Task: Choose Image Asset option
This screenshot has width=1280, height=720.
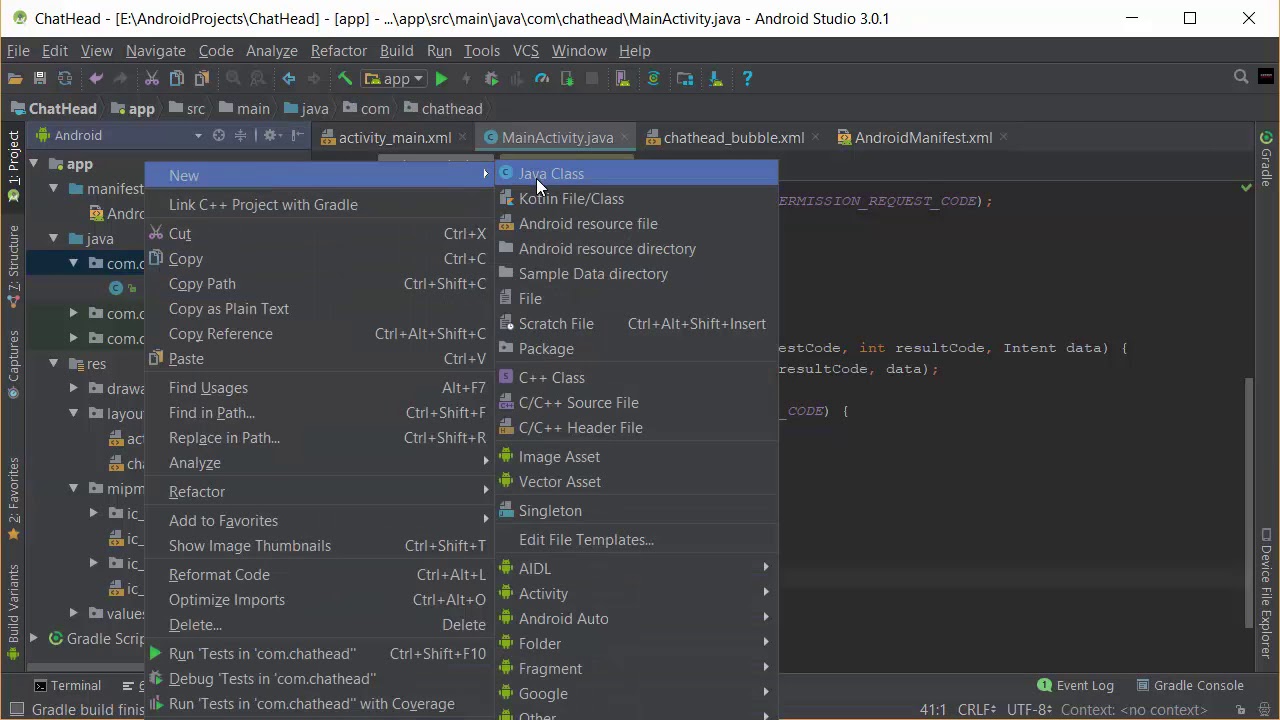Action: click(x=636, y=457)
